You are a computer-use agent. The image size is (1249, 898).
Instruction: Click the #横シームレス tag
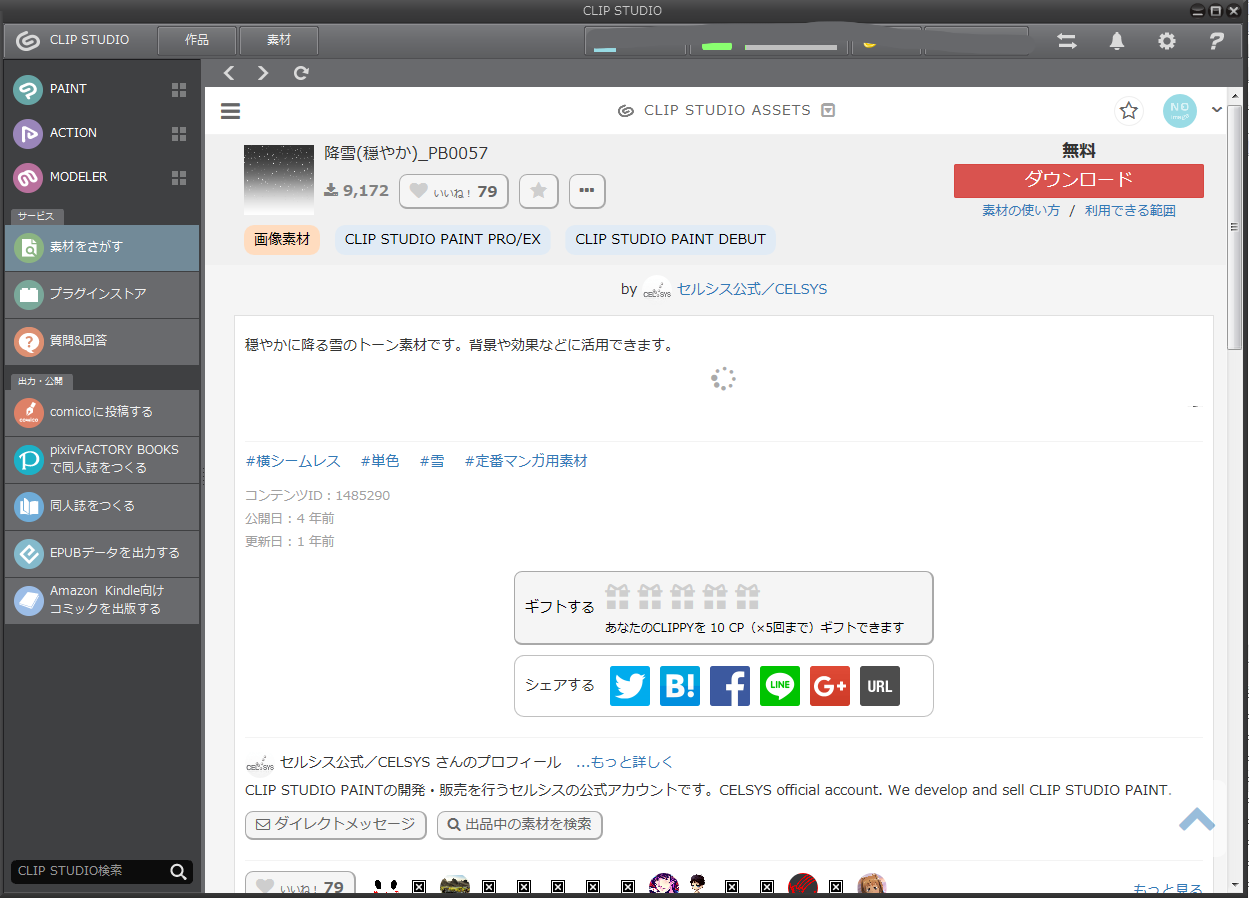pyautogui.click(x=293, y=461)
